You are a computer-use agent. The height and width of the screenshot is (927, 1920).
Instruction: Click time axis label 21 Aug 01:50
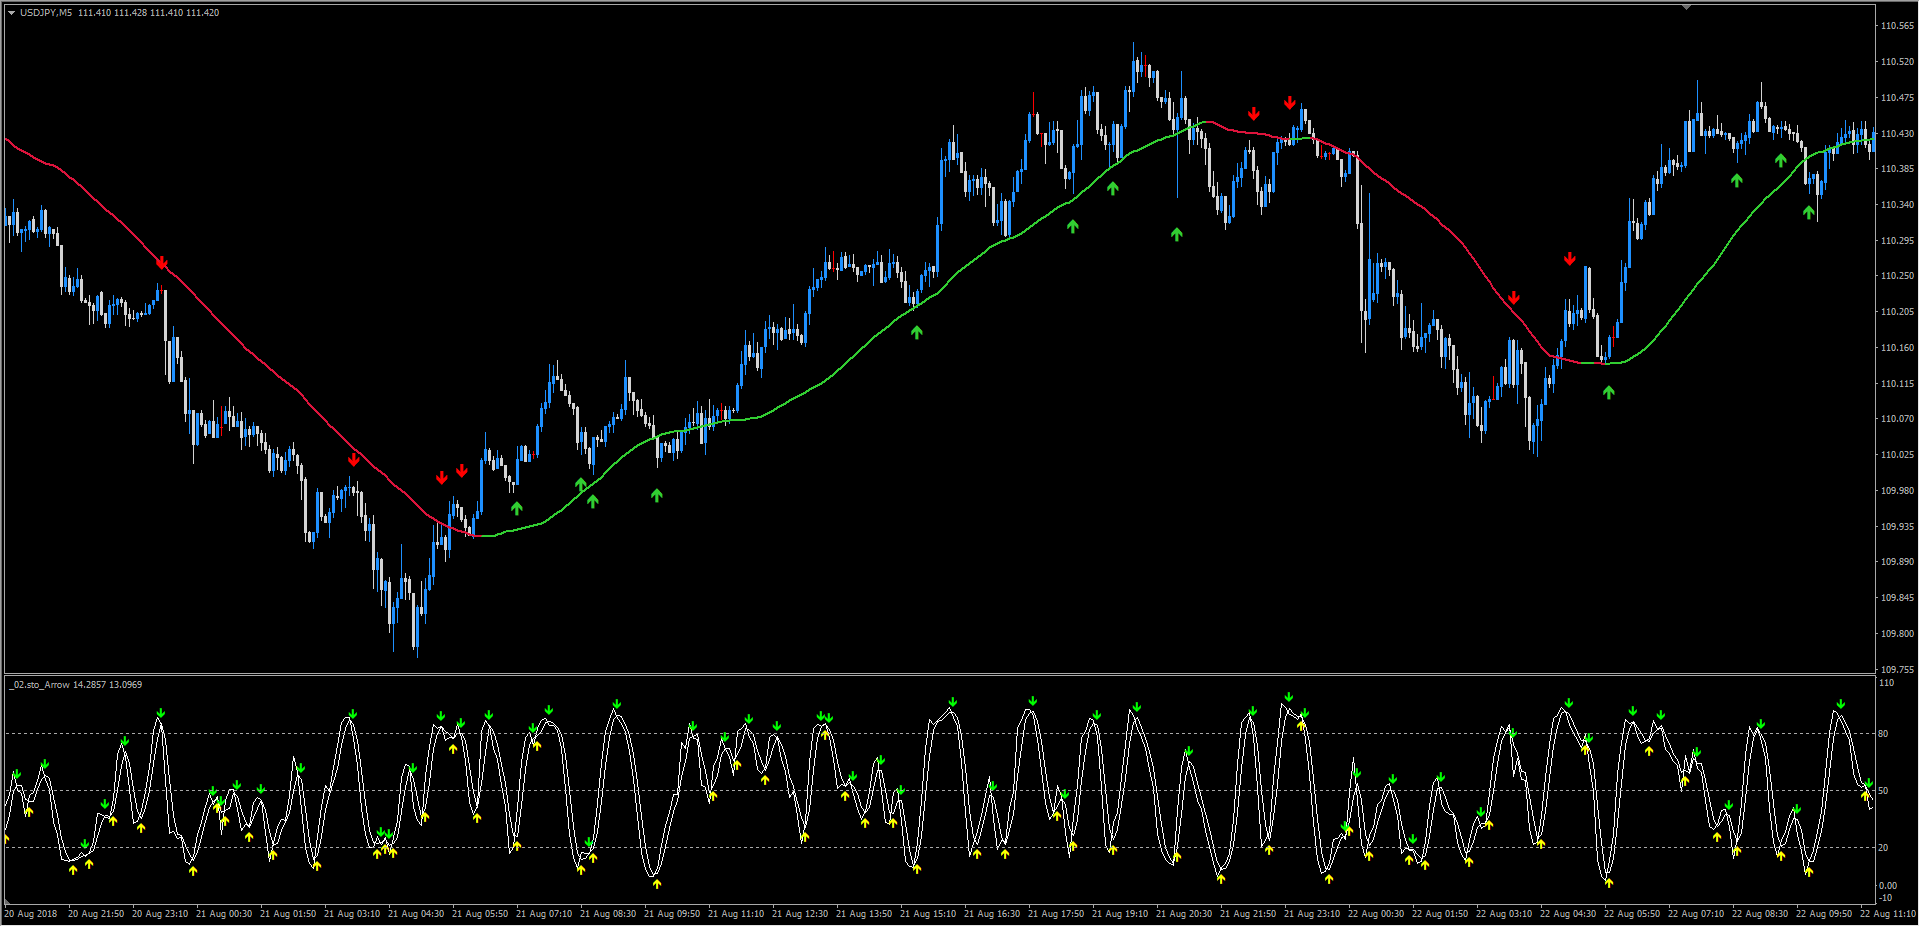point(288,914)
